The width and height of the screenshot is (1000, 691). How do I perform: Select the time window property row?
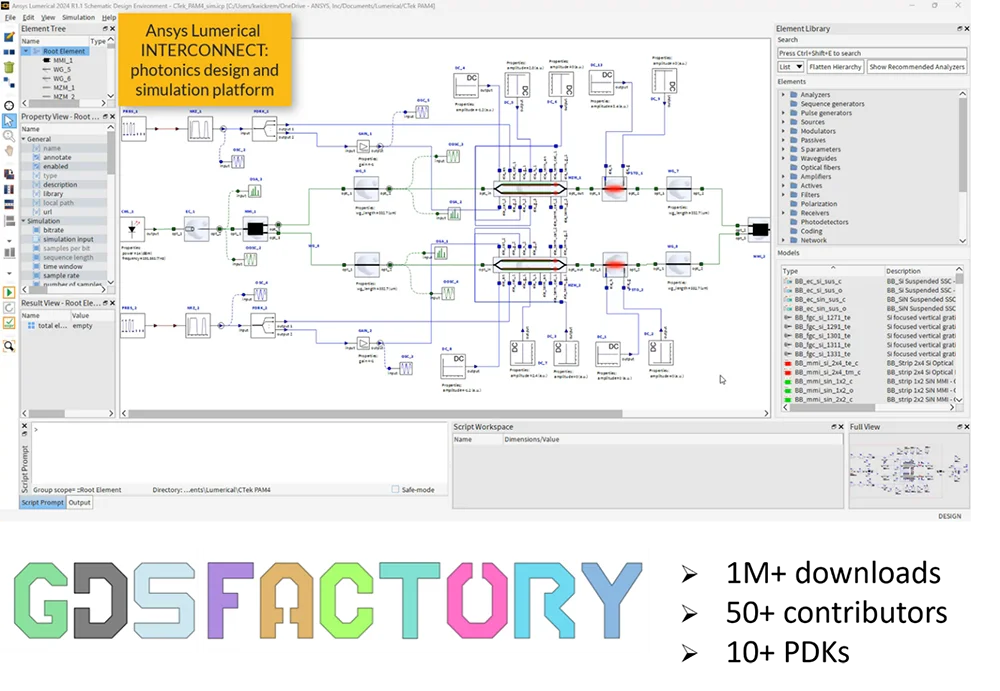[64, 266]
